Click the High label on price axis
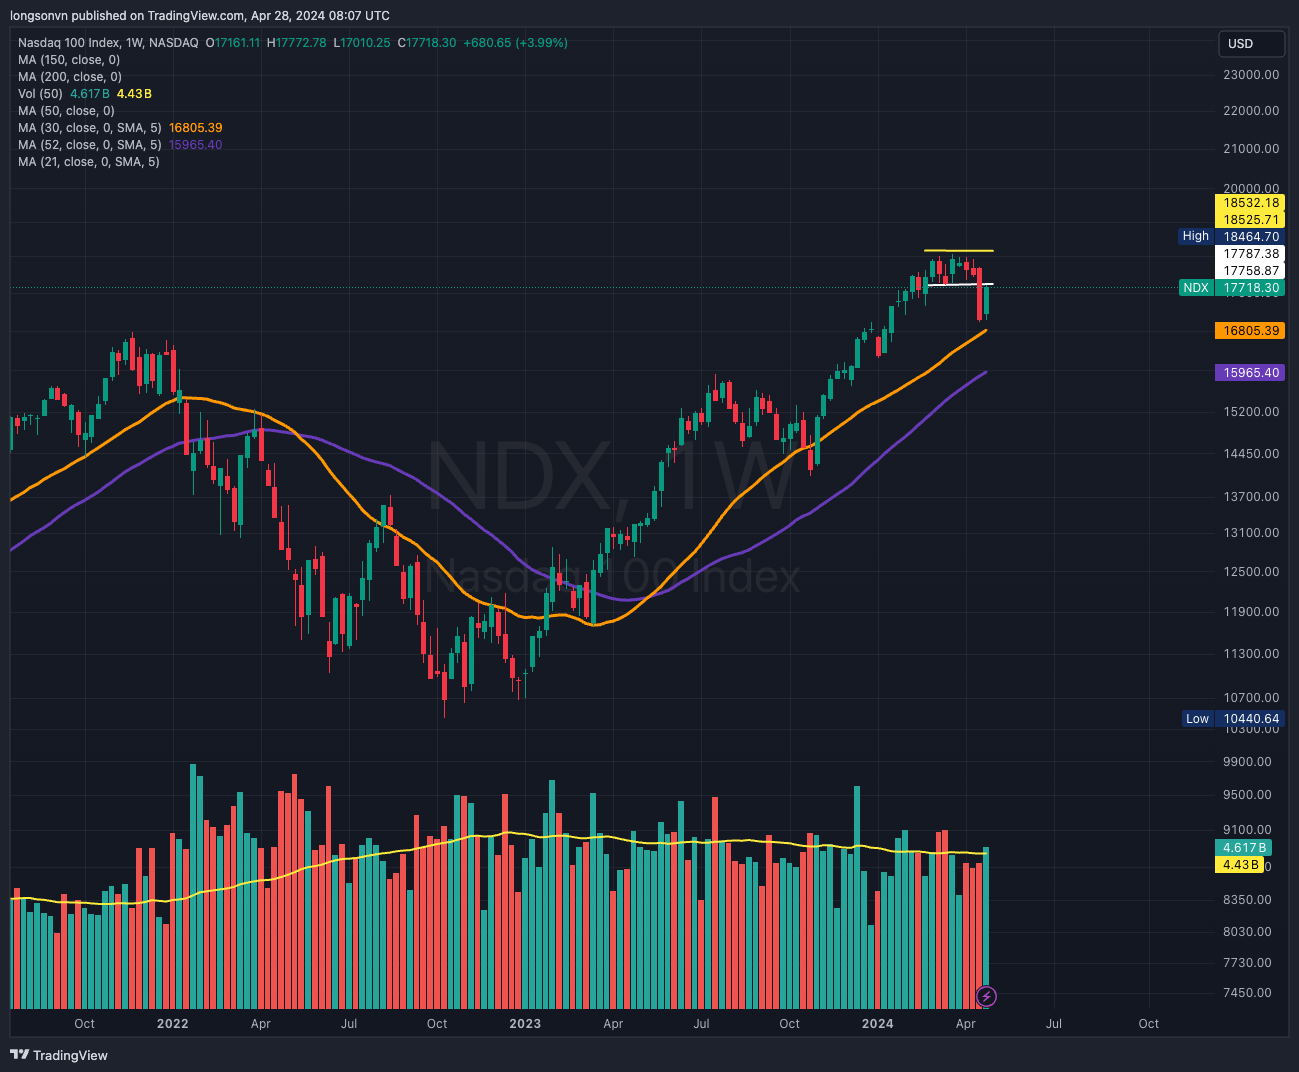Viewport: 1299px width, 1072px height. pyautogui.click(x=1196, y=236)
